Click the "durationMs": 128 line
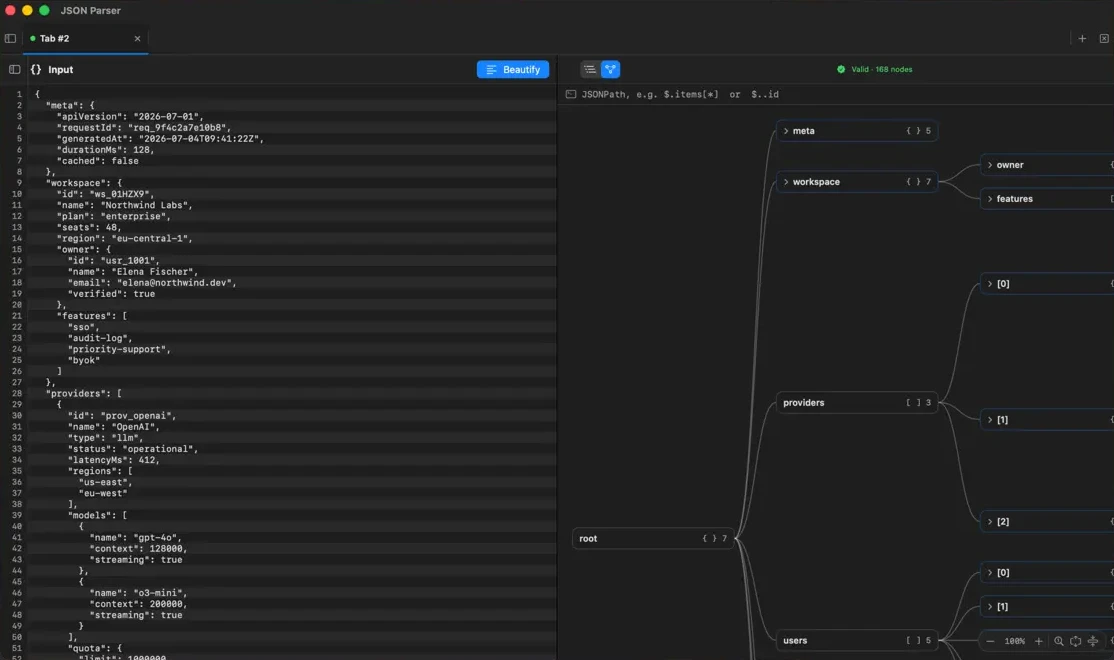The width and height of the screenshot is (1114, 660). pyautogui.click(x=106, y=150)
